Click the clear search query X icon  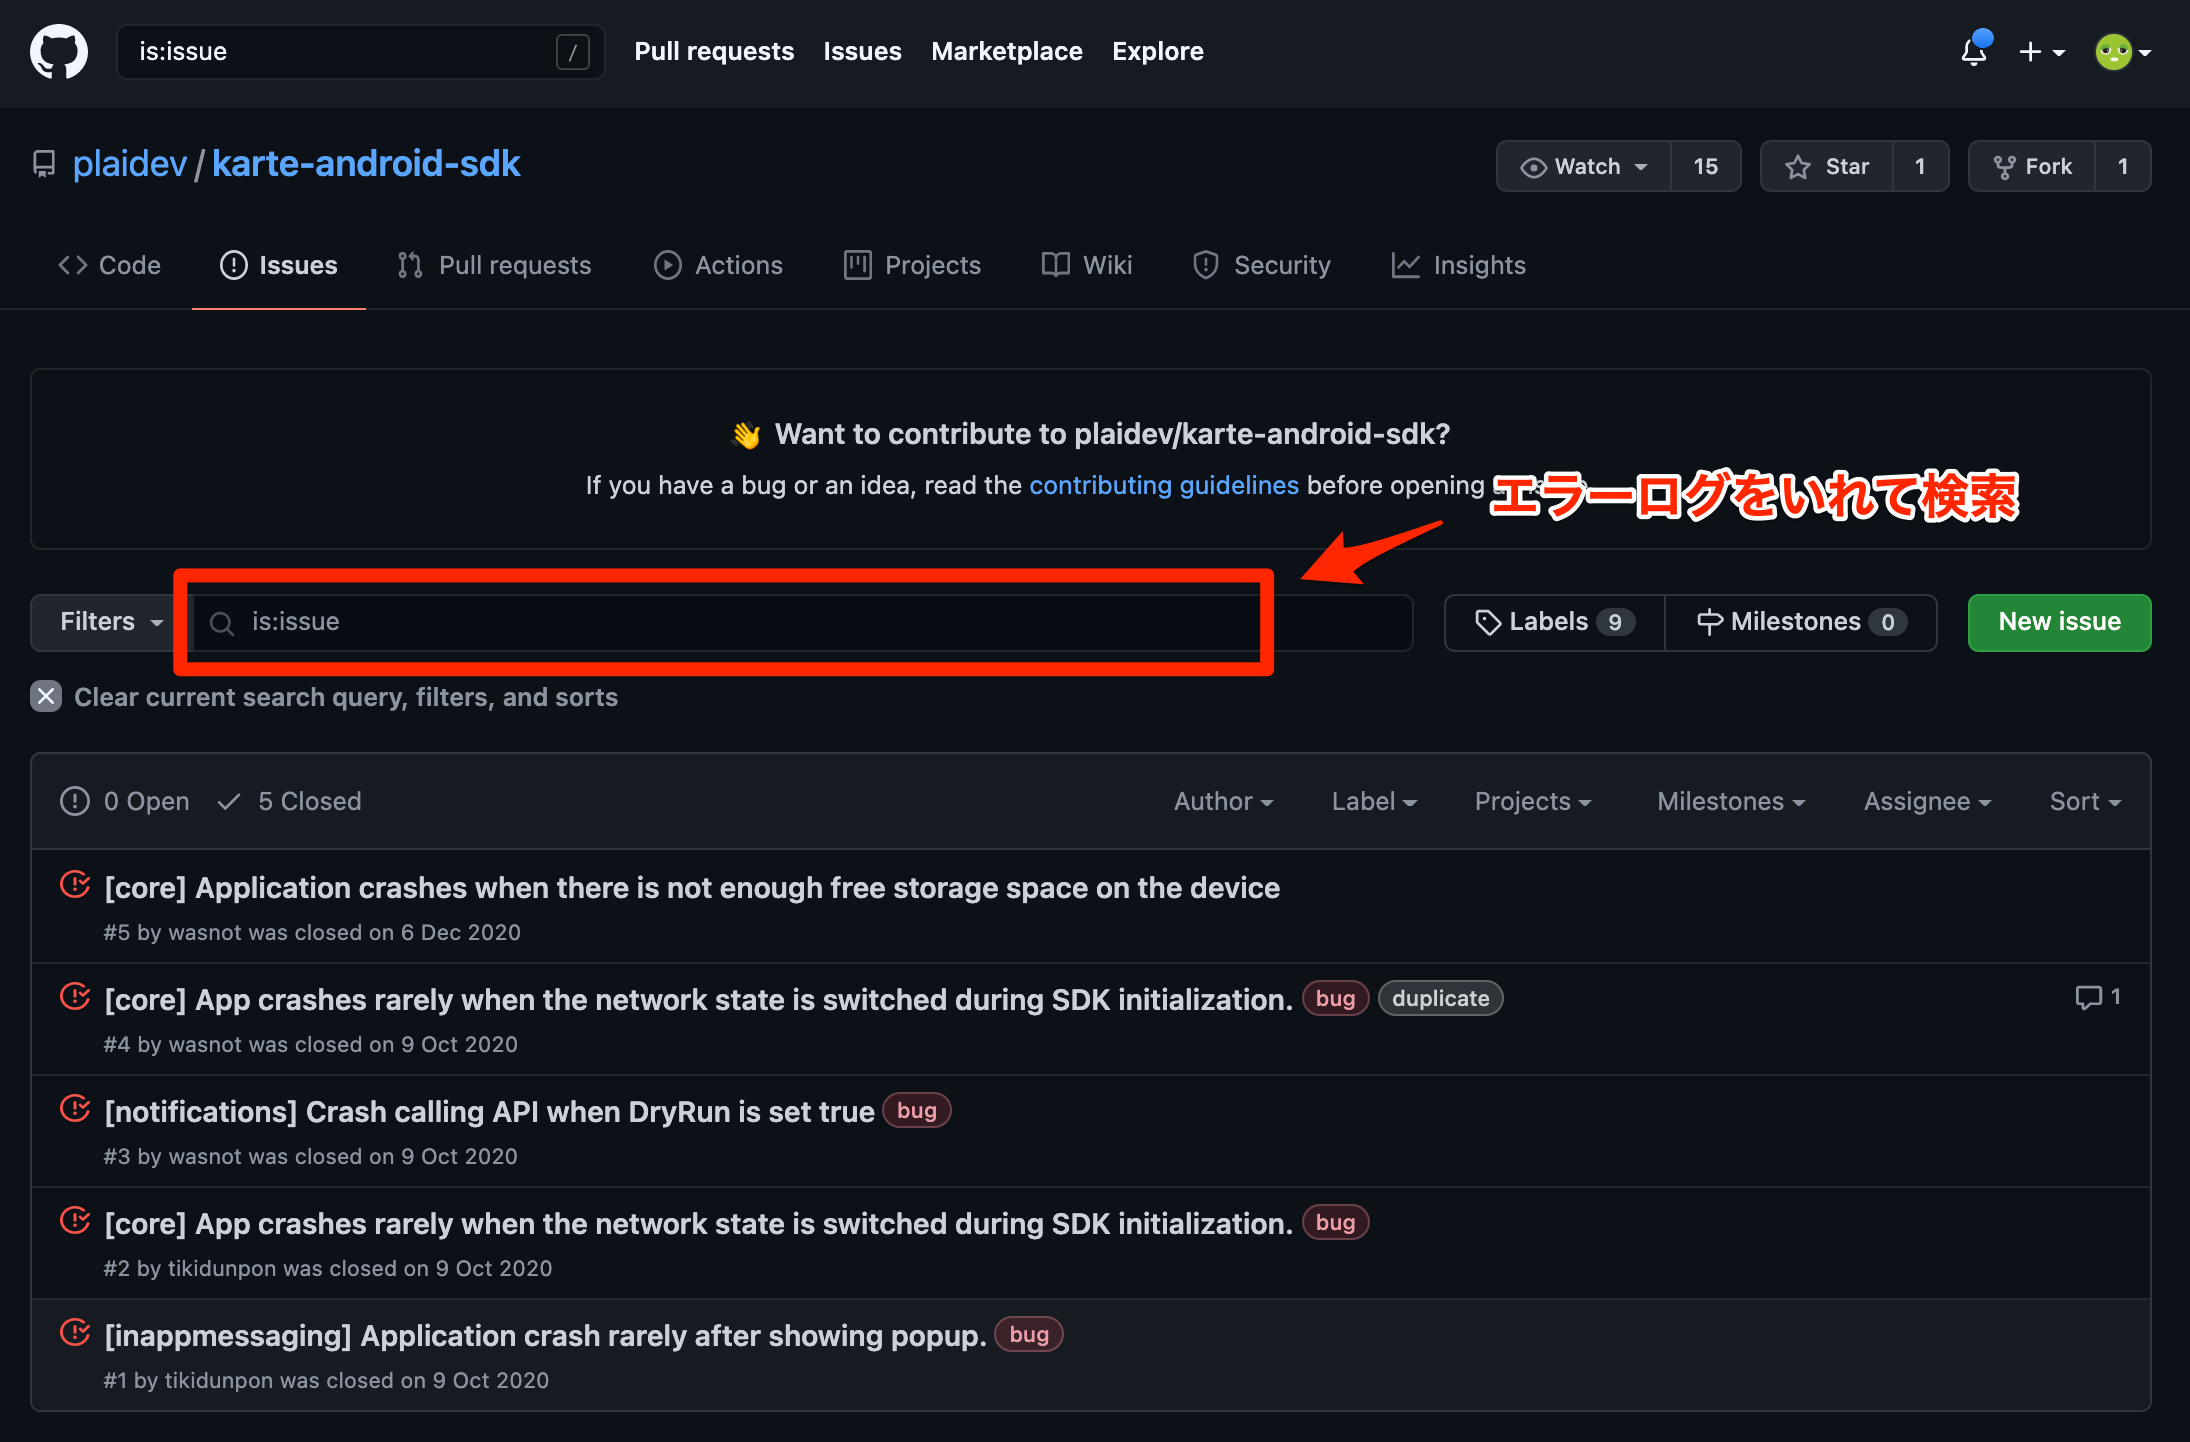(46, 696)
